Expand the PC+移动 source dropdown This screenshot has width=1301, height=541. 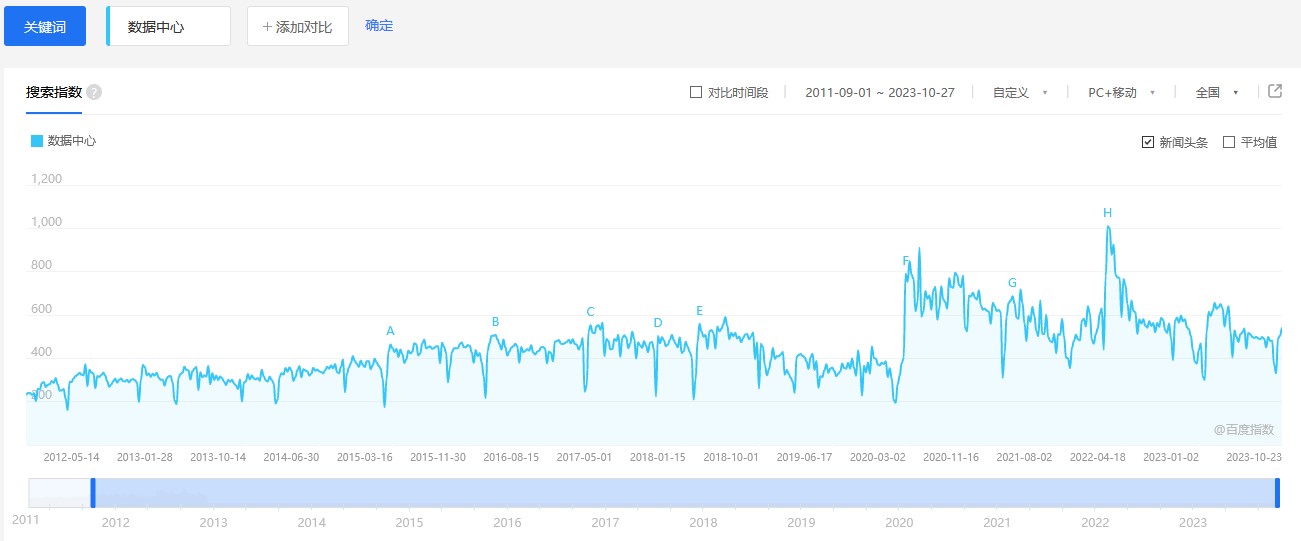click(x=1121, y=92)
